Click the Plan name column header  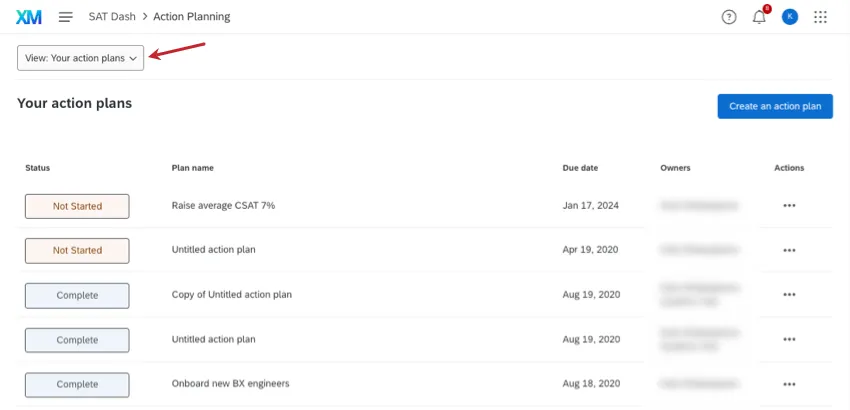pos(193,168)
